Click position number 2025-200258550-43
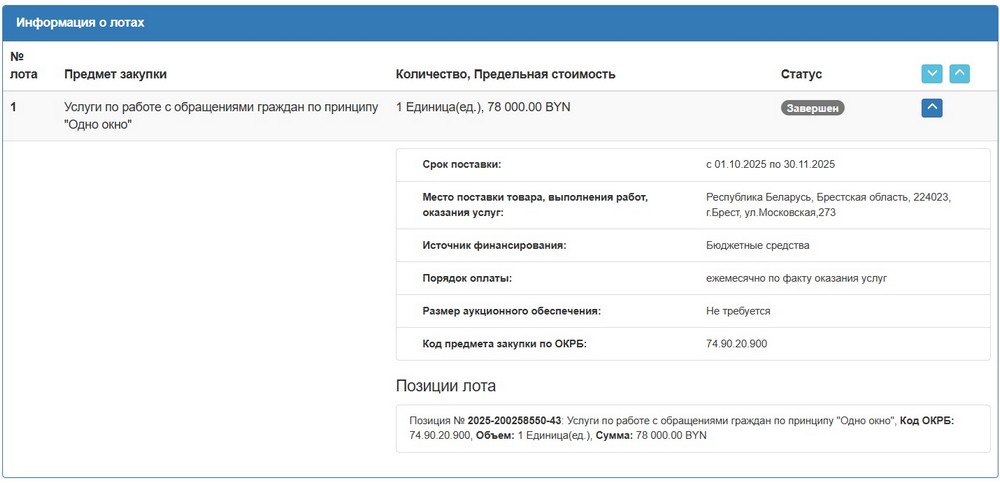The width and height of the screenshot is (1000, 483). coord(514,421)
